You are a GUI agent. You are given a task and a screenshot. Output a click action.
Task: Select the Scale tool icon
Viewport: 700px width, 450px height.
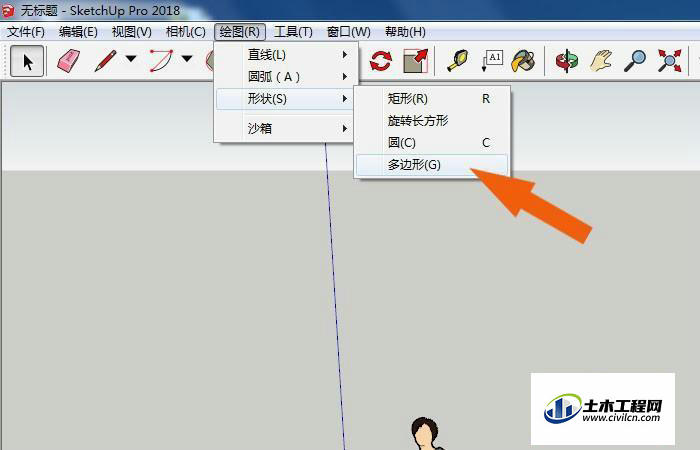click(416, 61)
